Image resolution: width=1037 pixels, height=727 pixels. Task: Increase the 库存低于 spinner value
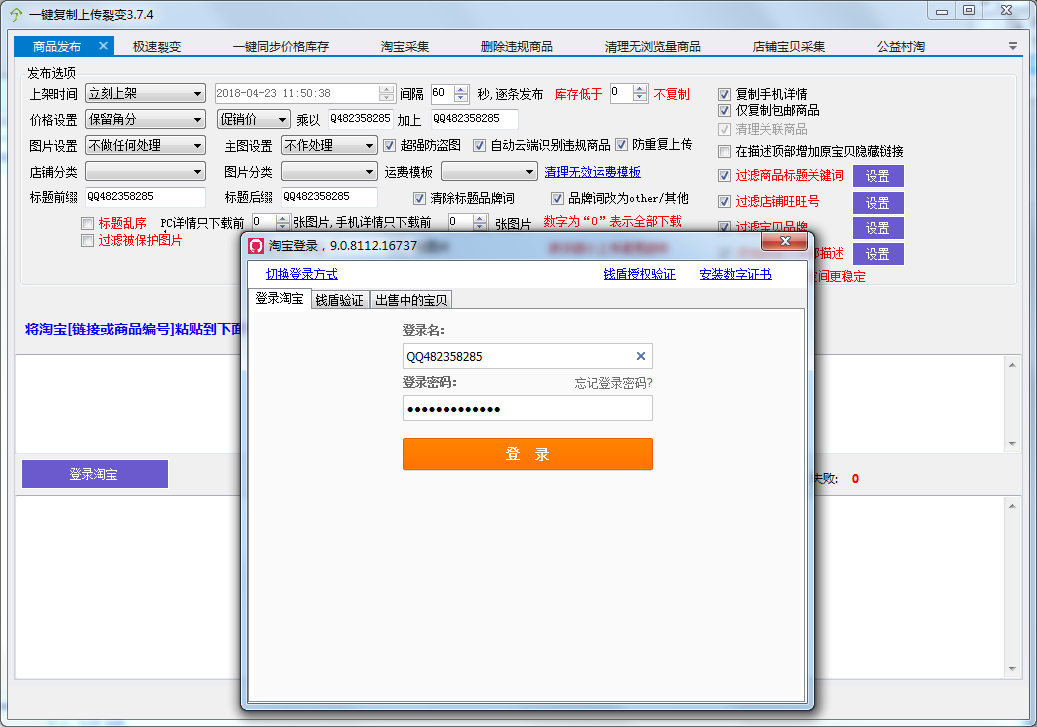pos(640,89)
